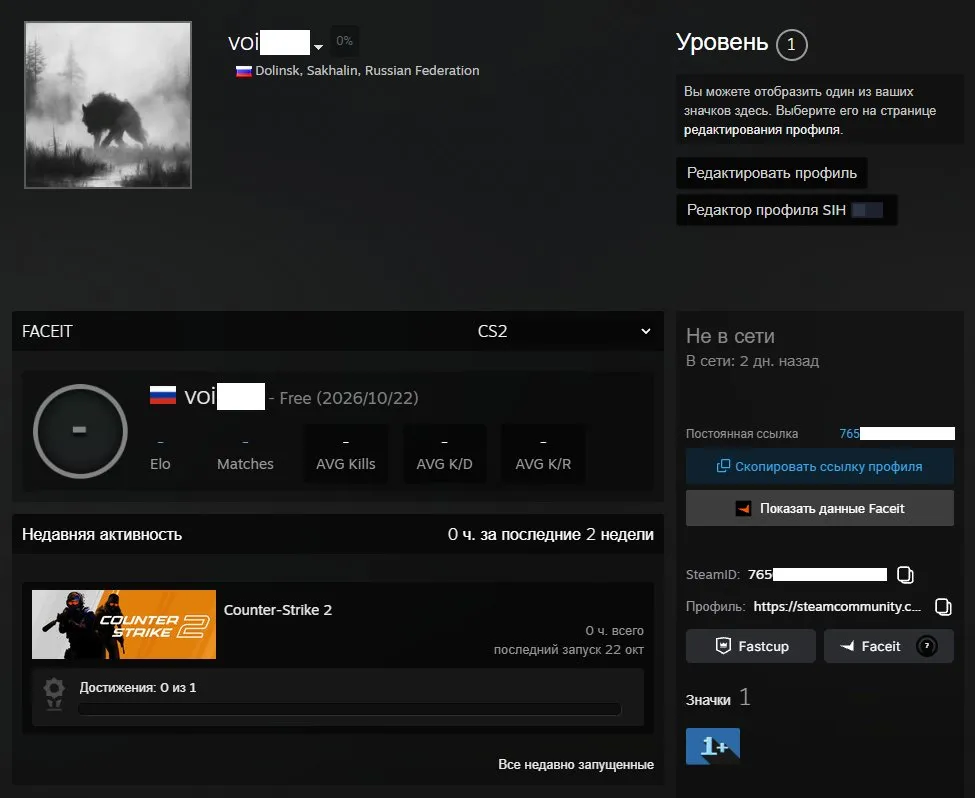Click the Russian flag in the FACEIT card
Screen dimensions: 975x798
(x=163, y=396)
